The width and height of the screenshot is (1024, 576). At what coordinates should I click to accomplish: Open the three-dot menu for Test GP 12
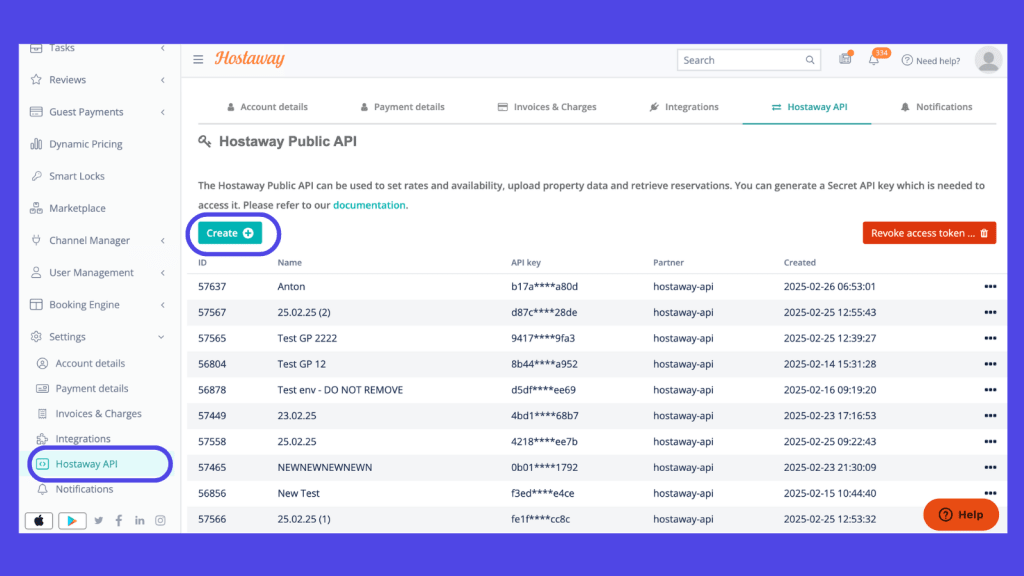990,364
